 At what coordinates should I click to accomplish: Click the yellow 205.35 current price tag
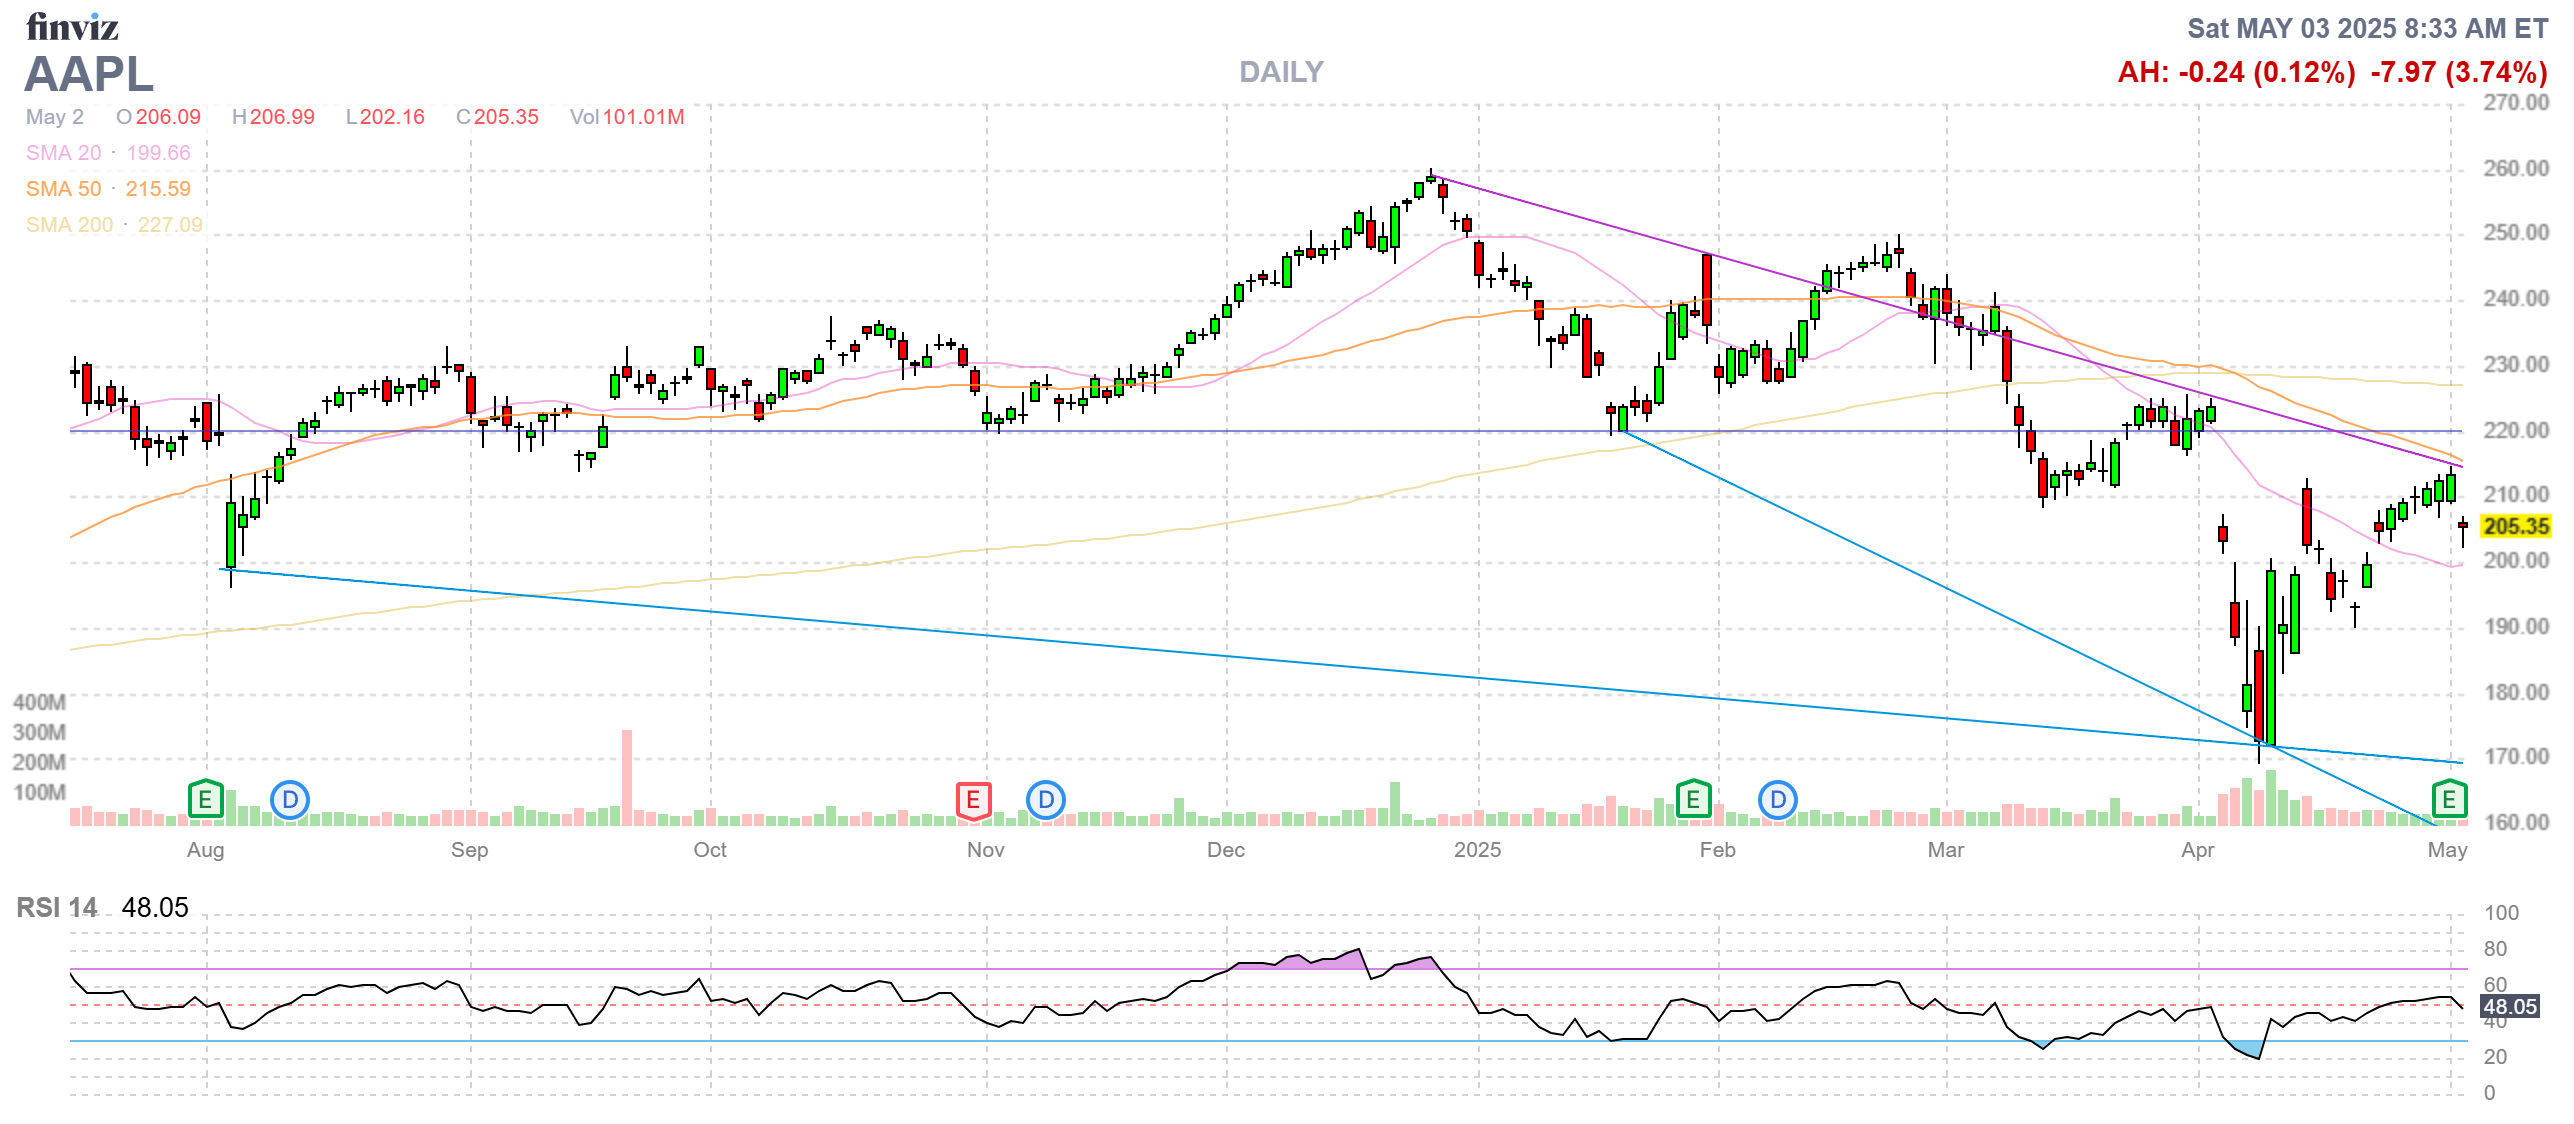tap(2515, 526)
